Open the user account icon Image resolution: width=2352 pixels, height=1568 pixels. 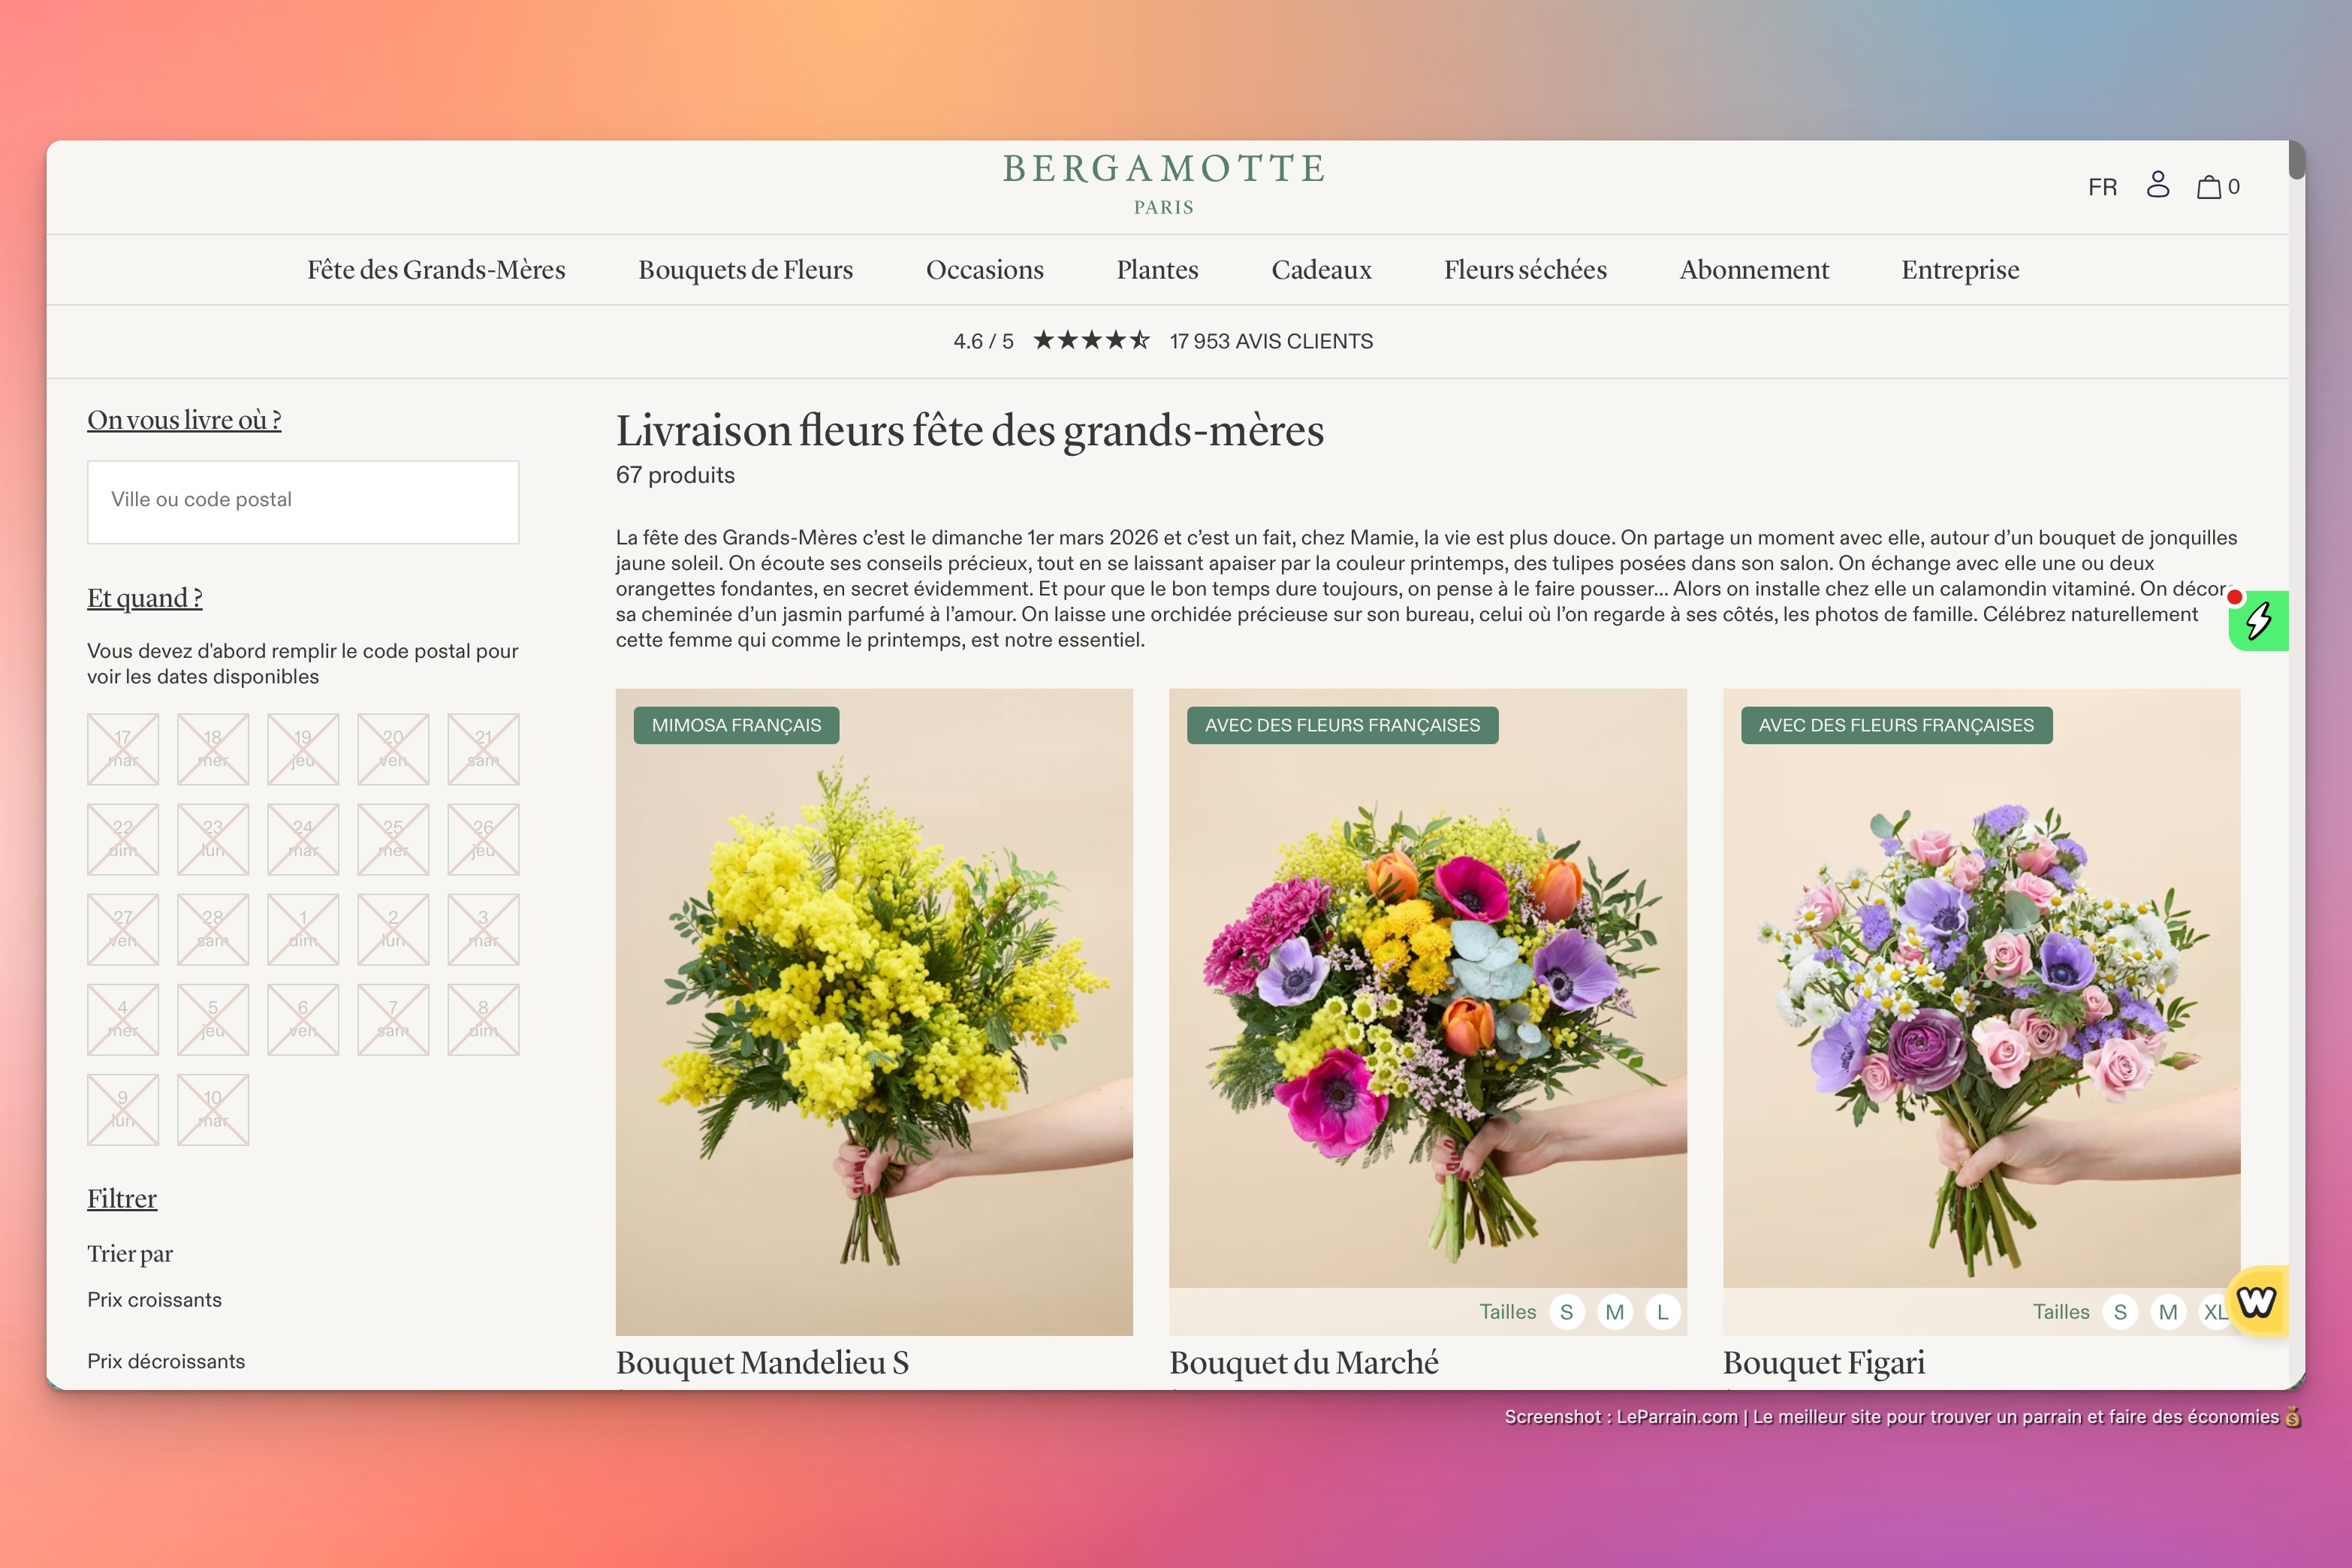[x=2157, y=185]
